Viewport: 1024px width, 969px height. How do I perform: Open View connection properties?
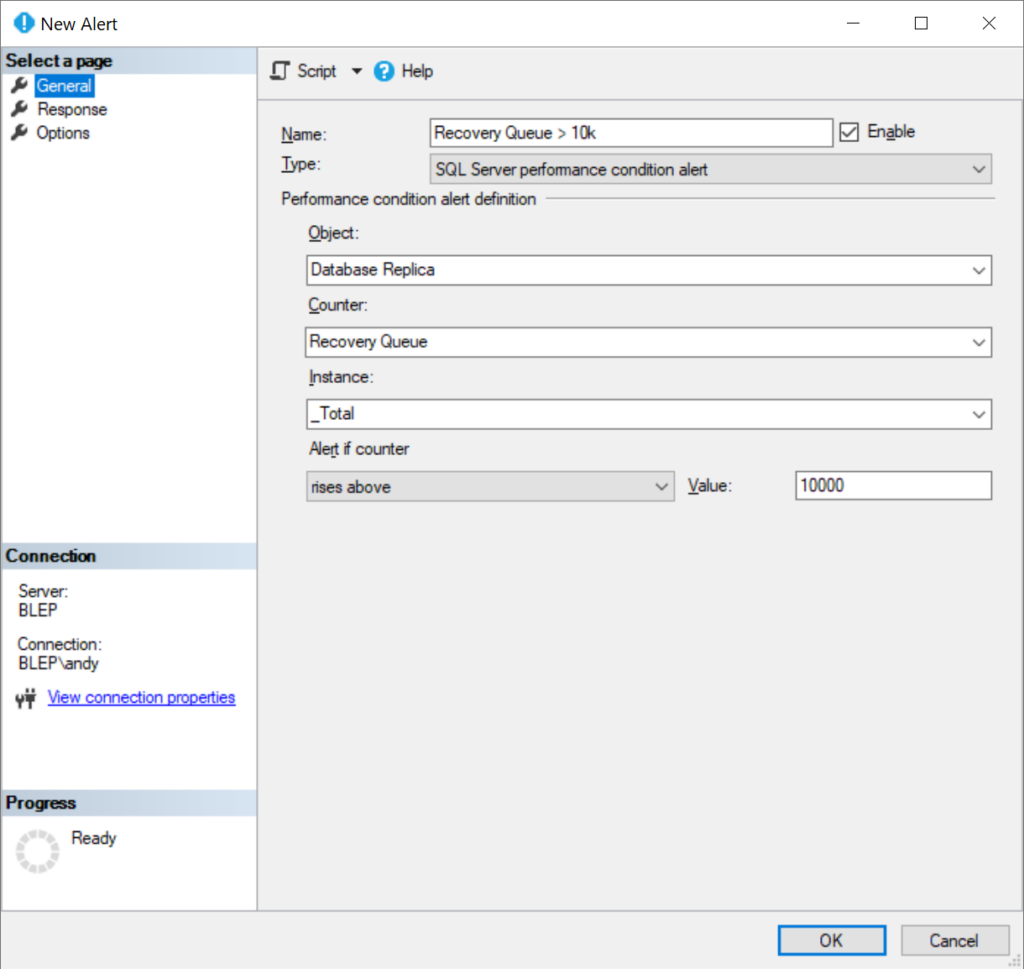[x=141, y=697]
